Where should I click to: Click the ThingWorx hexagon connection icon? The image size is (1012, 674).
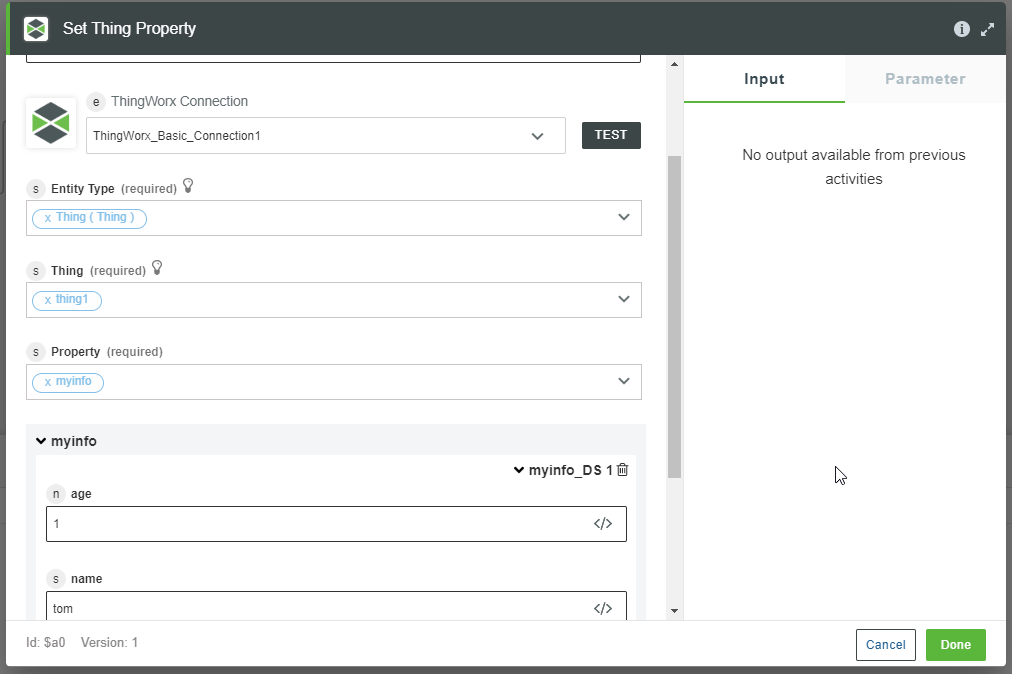coord(50,123)
